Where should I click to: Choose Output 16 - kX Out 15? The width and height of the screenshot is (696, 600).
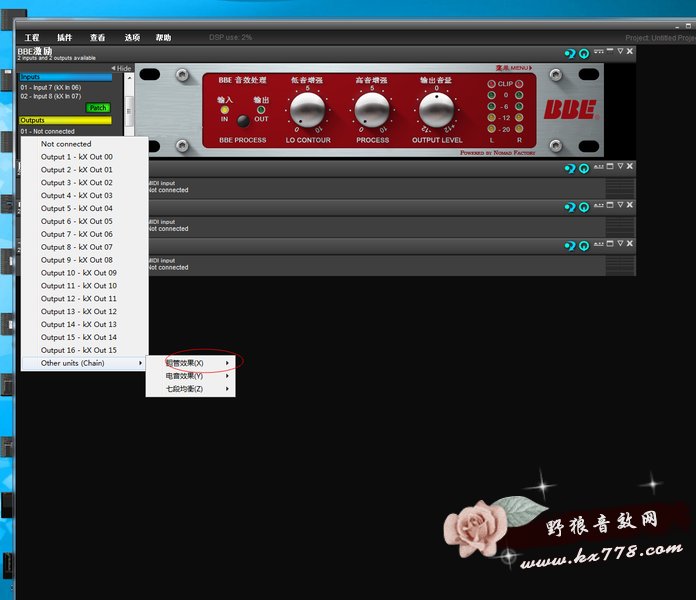pos(85,350)
